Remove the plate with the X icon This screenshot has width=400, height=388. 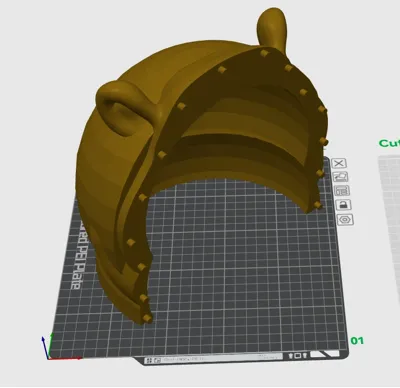point(340,163)
